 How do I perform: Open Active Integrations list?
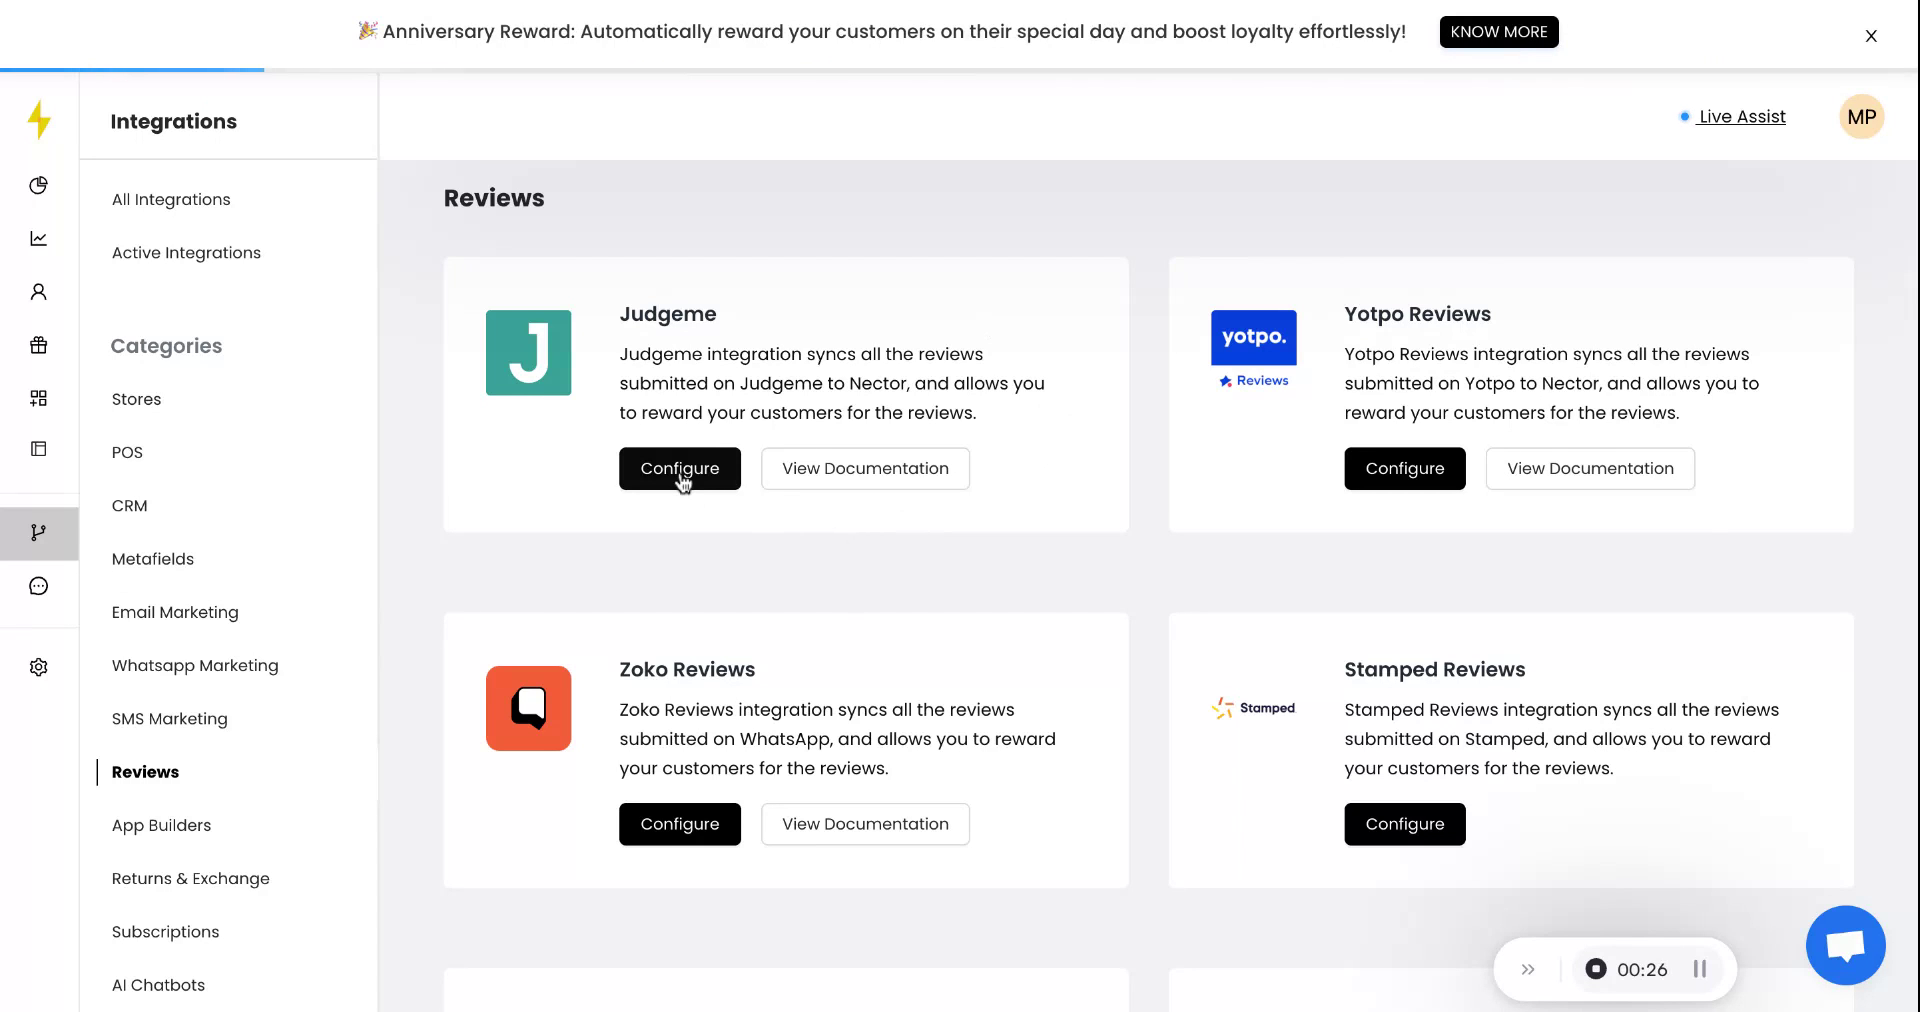pos(186,253)
